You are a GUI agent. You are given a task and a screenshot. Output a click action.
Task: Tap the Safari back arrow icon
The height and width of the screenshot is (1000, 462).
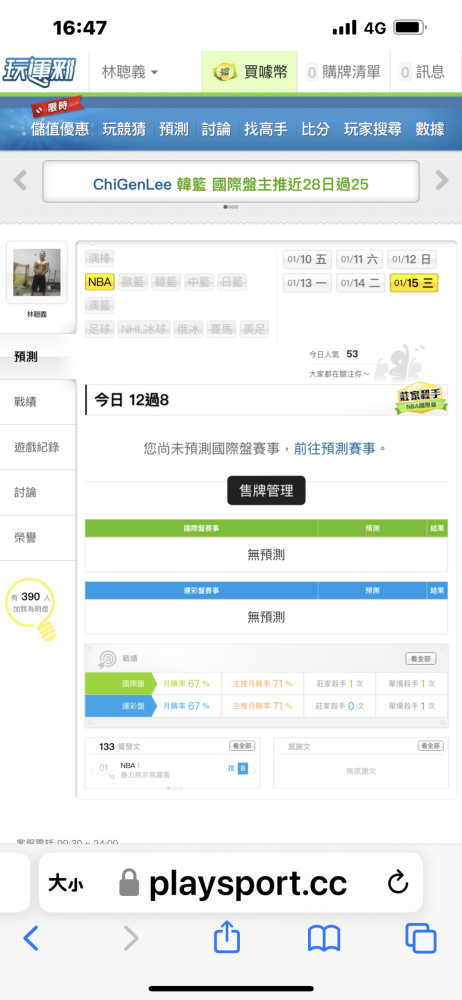(31, 938)
